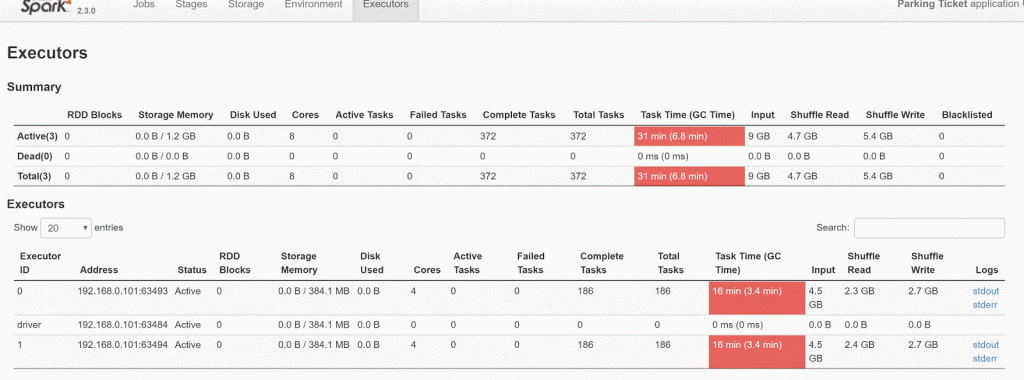Open stderr log for executor 1

pyautogui.click(x=985, y=358)
